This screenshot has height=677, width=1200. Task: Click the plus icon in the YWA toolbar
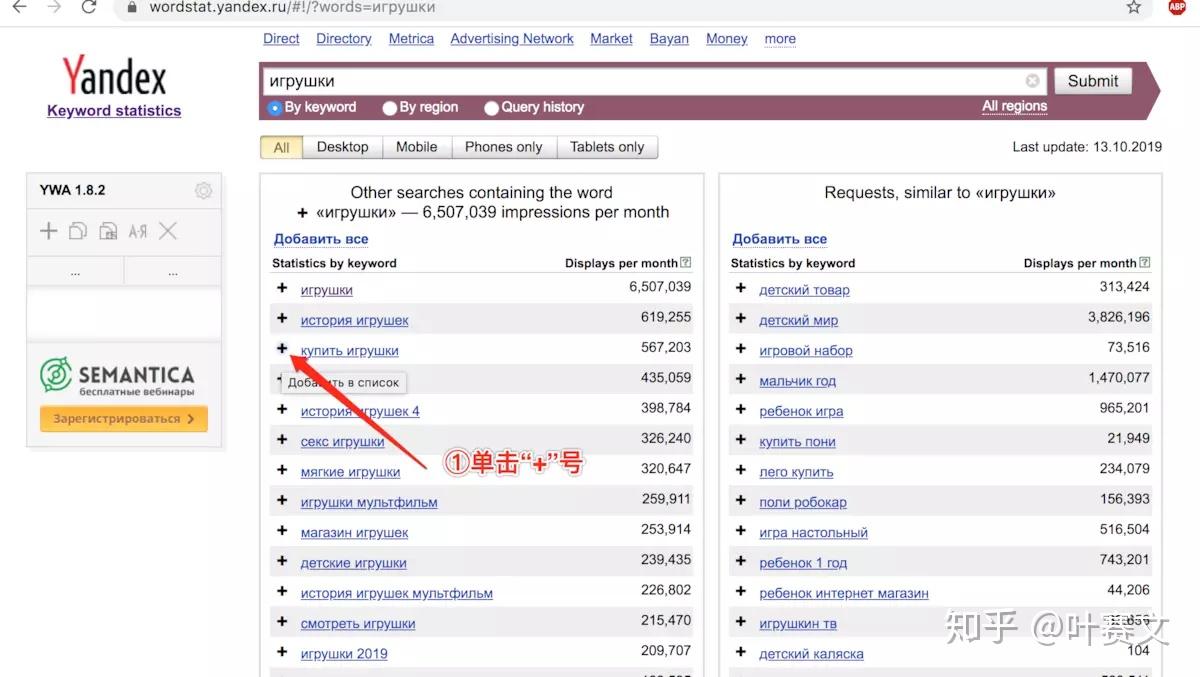click(48, 230)
